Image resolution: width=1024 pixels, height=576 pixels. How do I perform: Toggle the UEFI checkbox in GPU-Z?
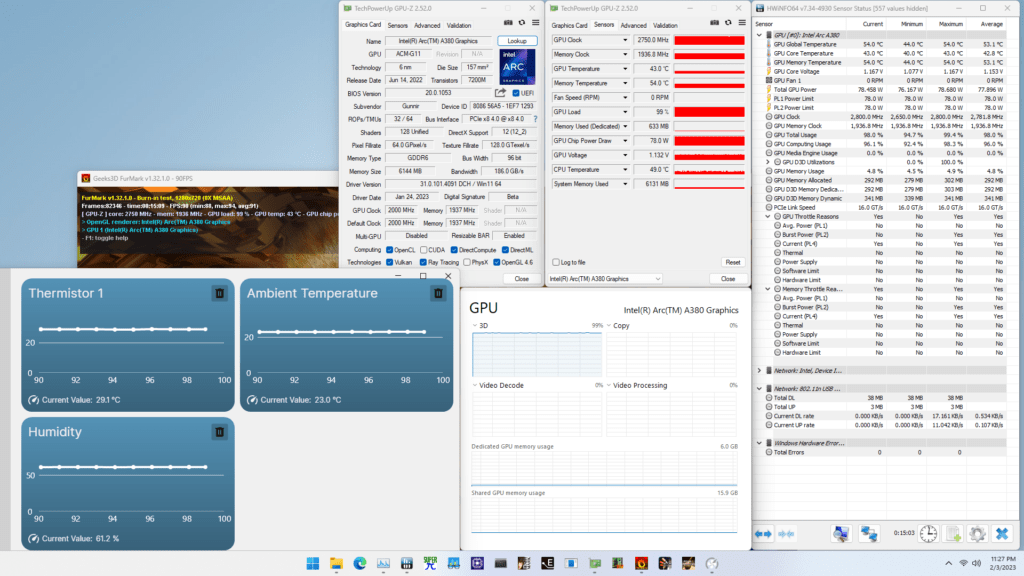click(x=516, y=93)
